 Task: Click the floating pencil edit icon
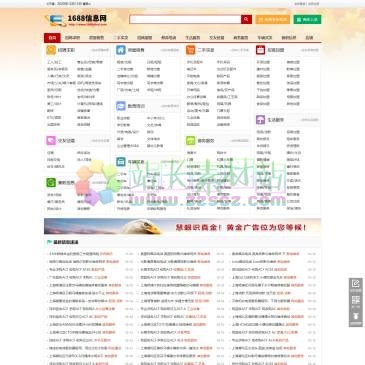[x=356, y=284]
